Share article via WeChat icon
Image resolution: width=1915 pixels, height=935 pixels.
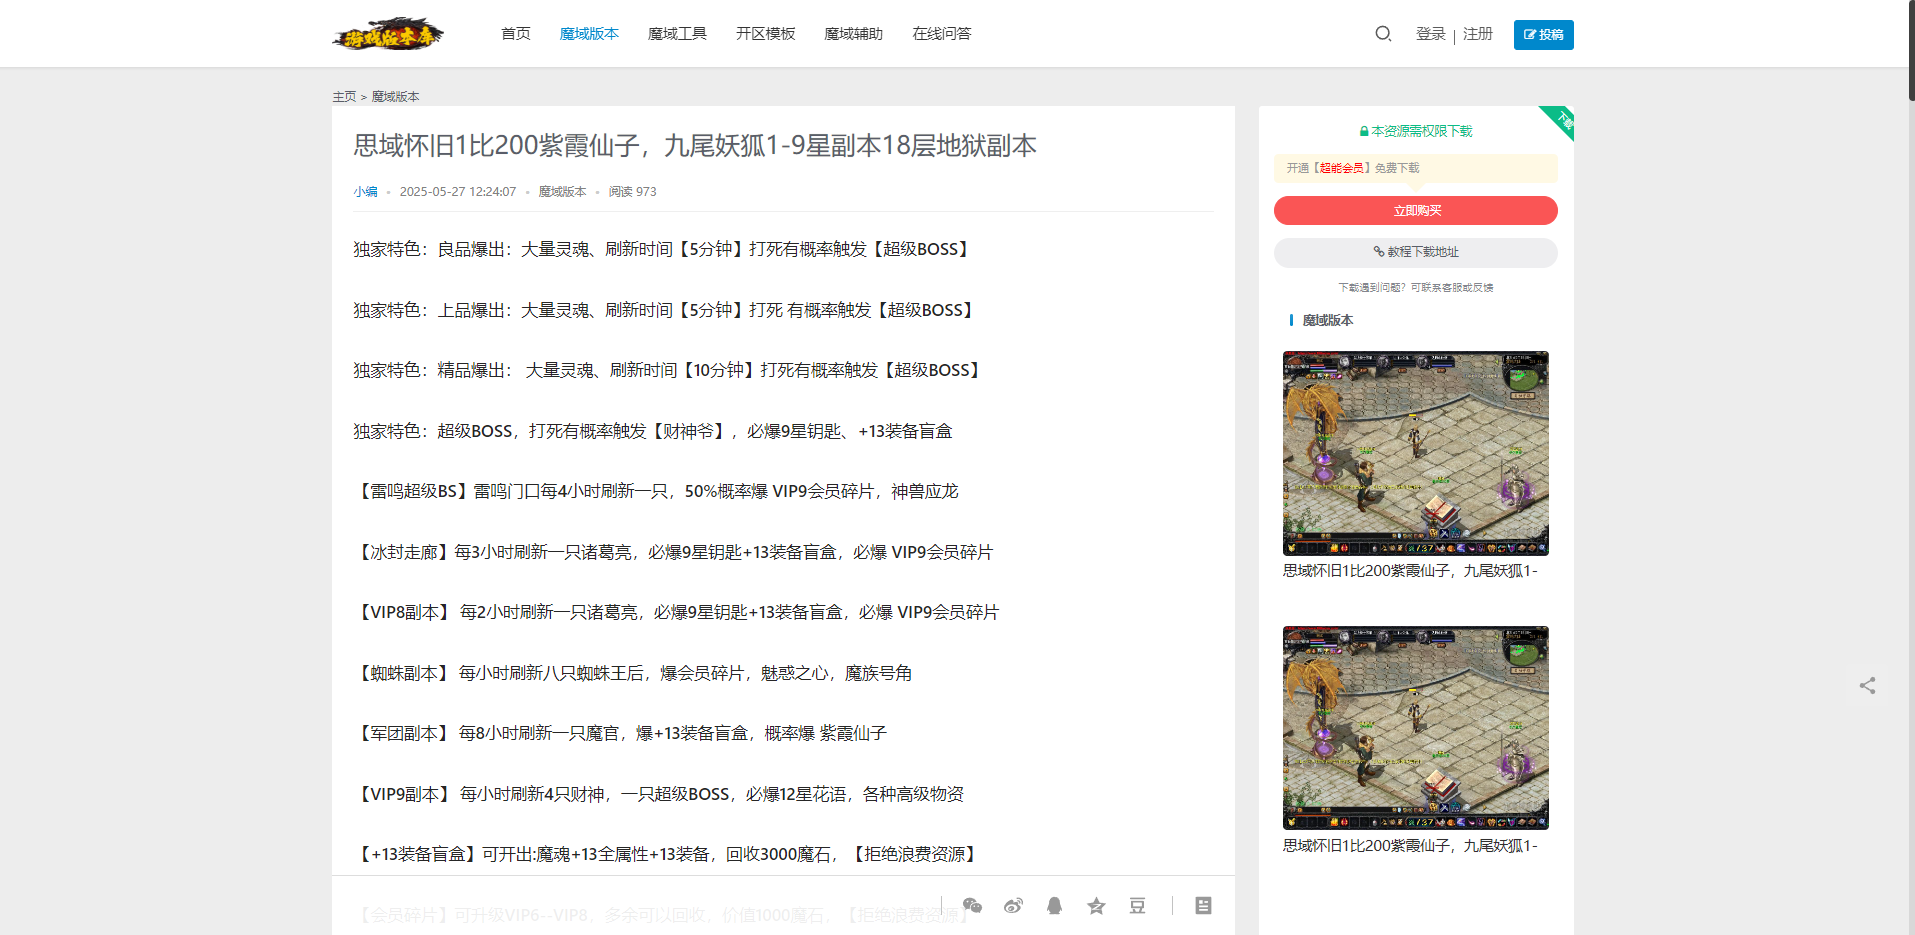[972, 906]
